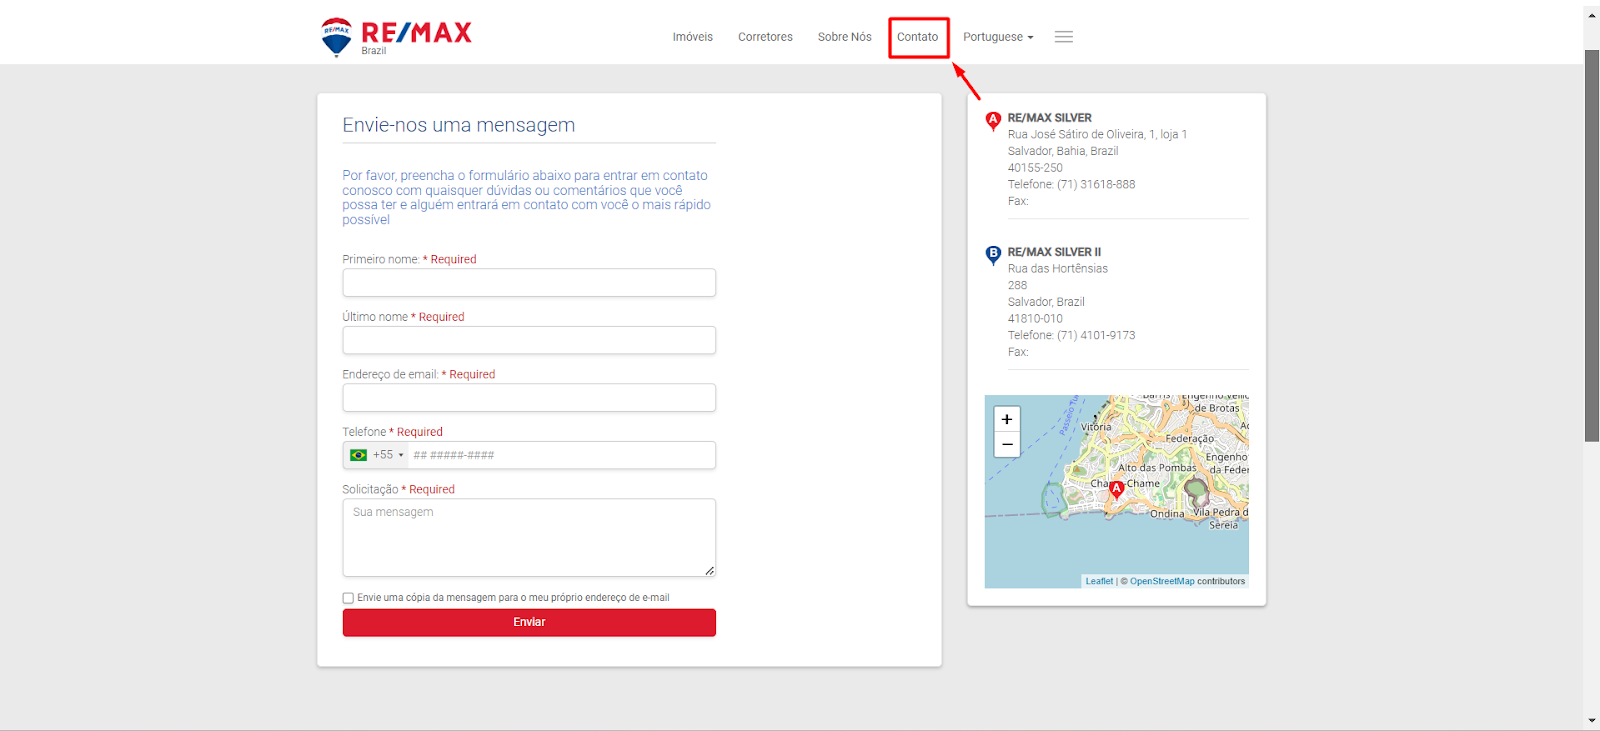
Task: Zoom out the map with minus button
Action: click(x=1007, y=444)
